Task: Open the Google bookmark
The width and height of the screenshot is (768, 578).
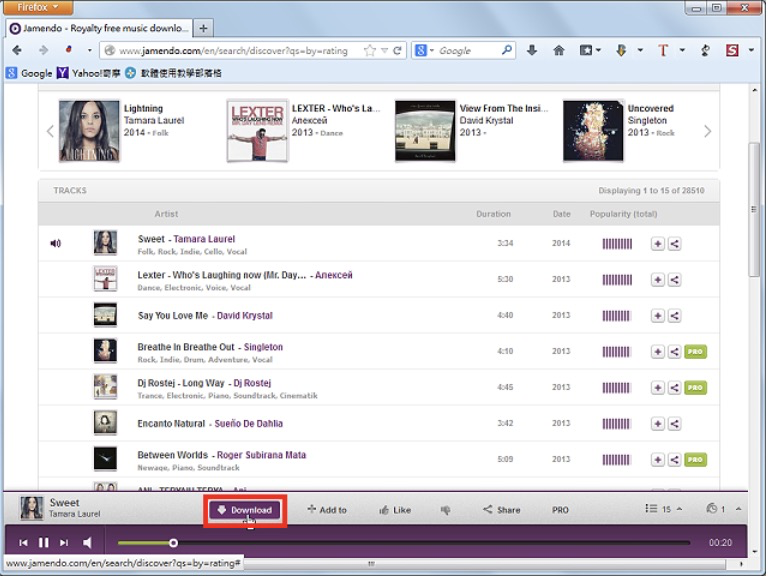Action: 30,73
